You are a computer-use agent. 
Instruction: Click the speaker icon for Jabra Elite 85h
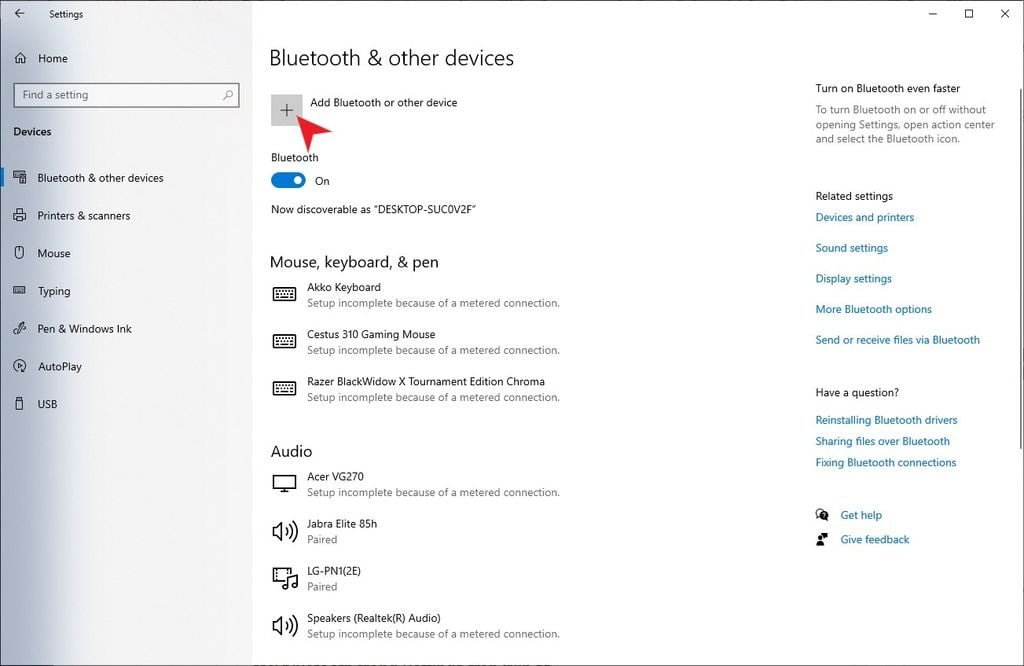click(x=285, y=531)
